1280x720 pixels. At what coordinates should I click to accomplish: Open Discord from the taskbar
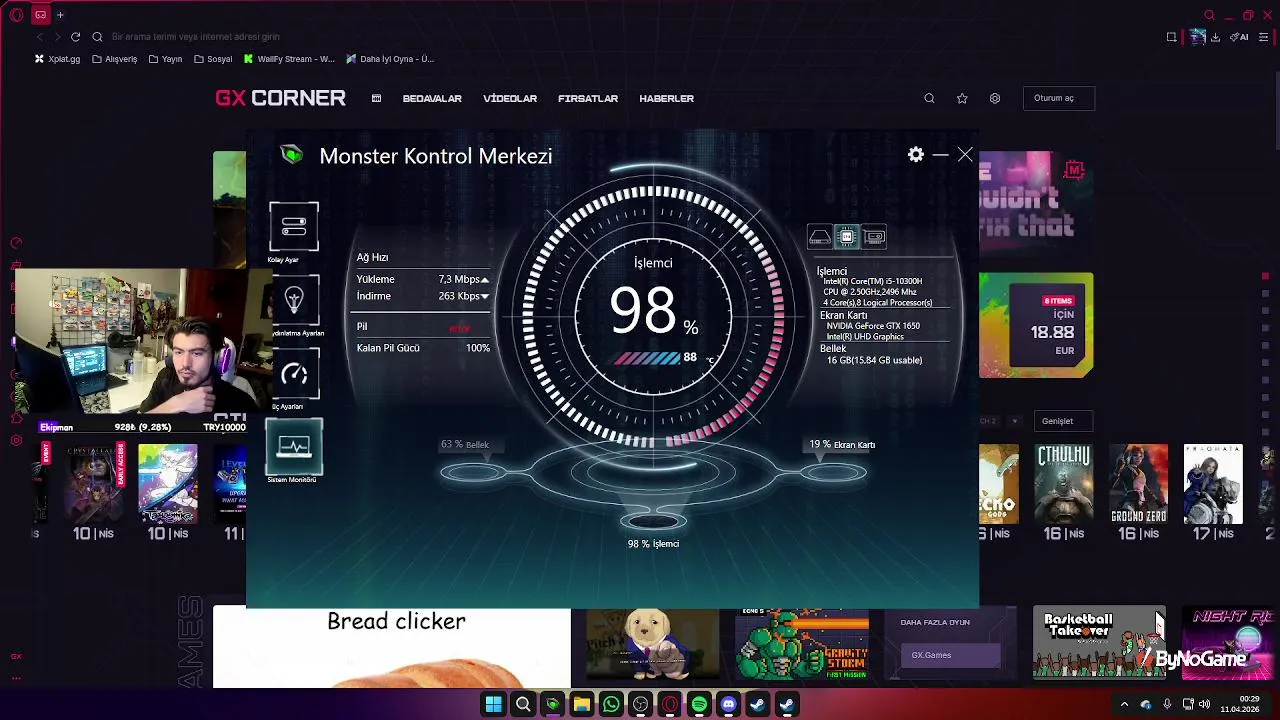coord(728,705)
